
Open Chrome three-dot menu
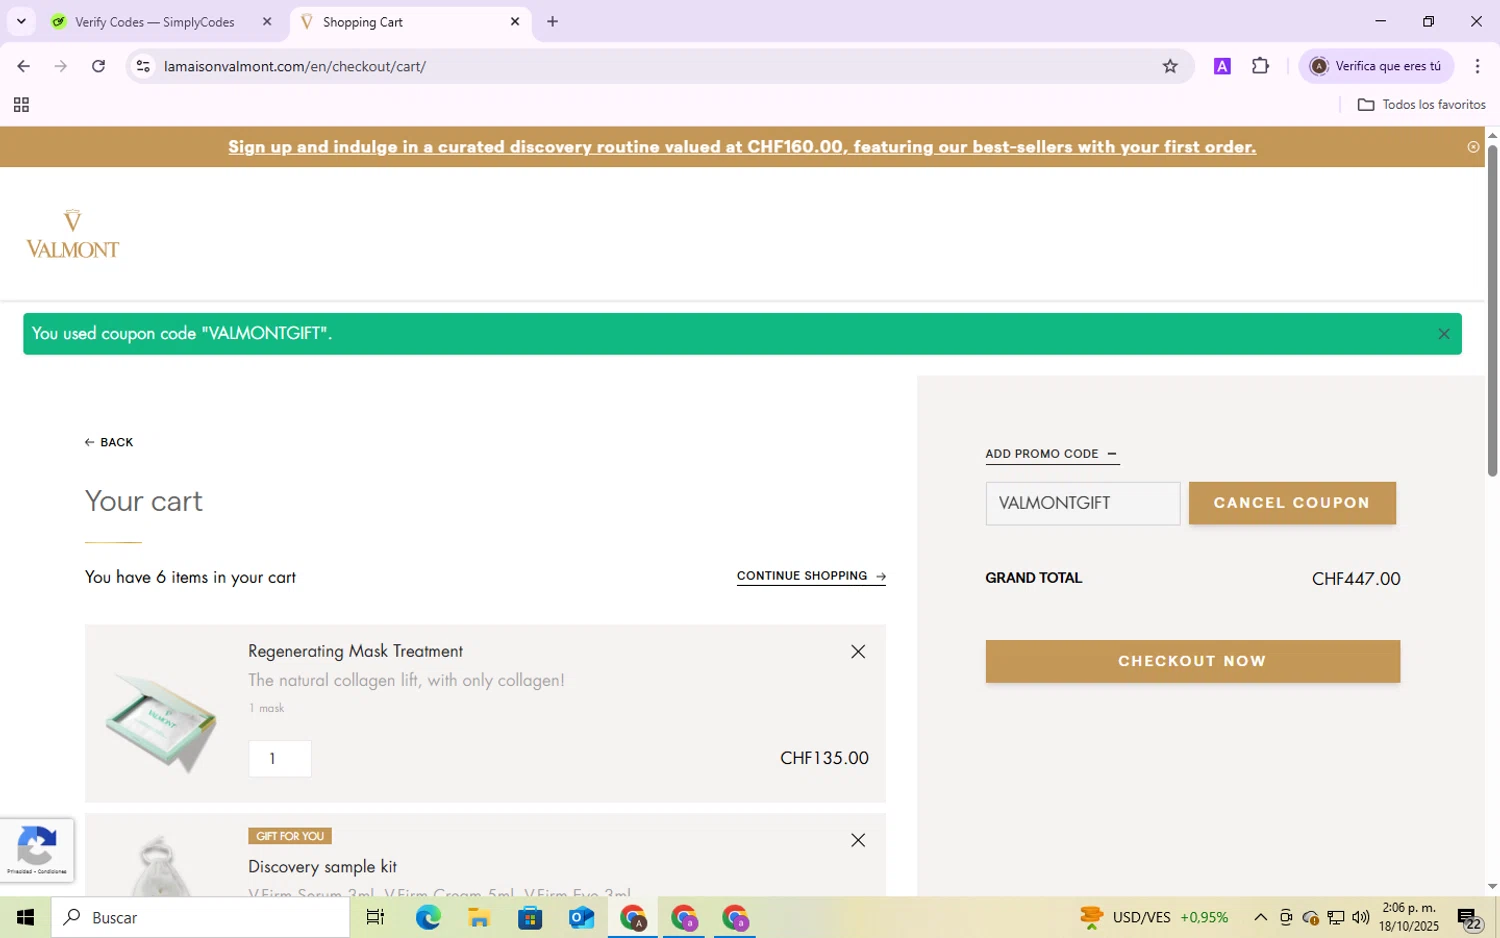pyautogui.click(x=1477, y=66)
